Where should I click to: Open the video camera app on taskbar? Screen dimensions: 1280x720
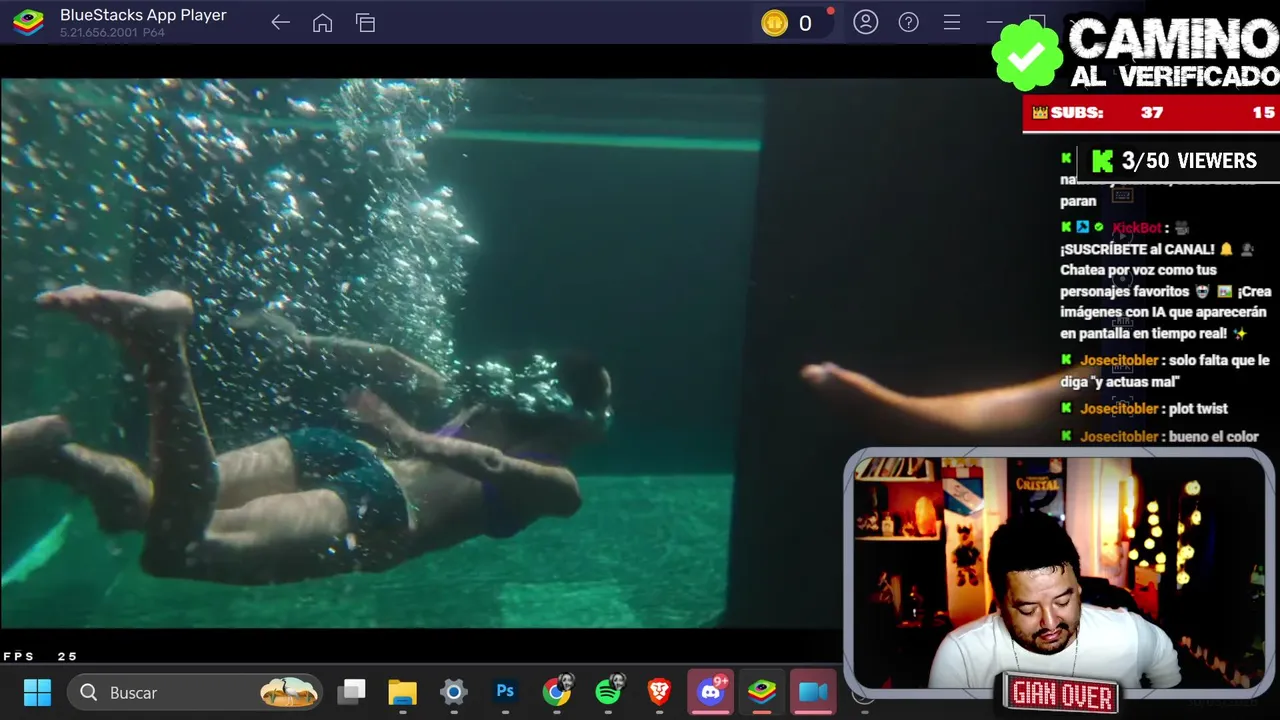pyautogui.click(x=813, y=692)
